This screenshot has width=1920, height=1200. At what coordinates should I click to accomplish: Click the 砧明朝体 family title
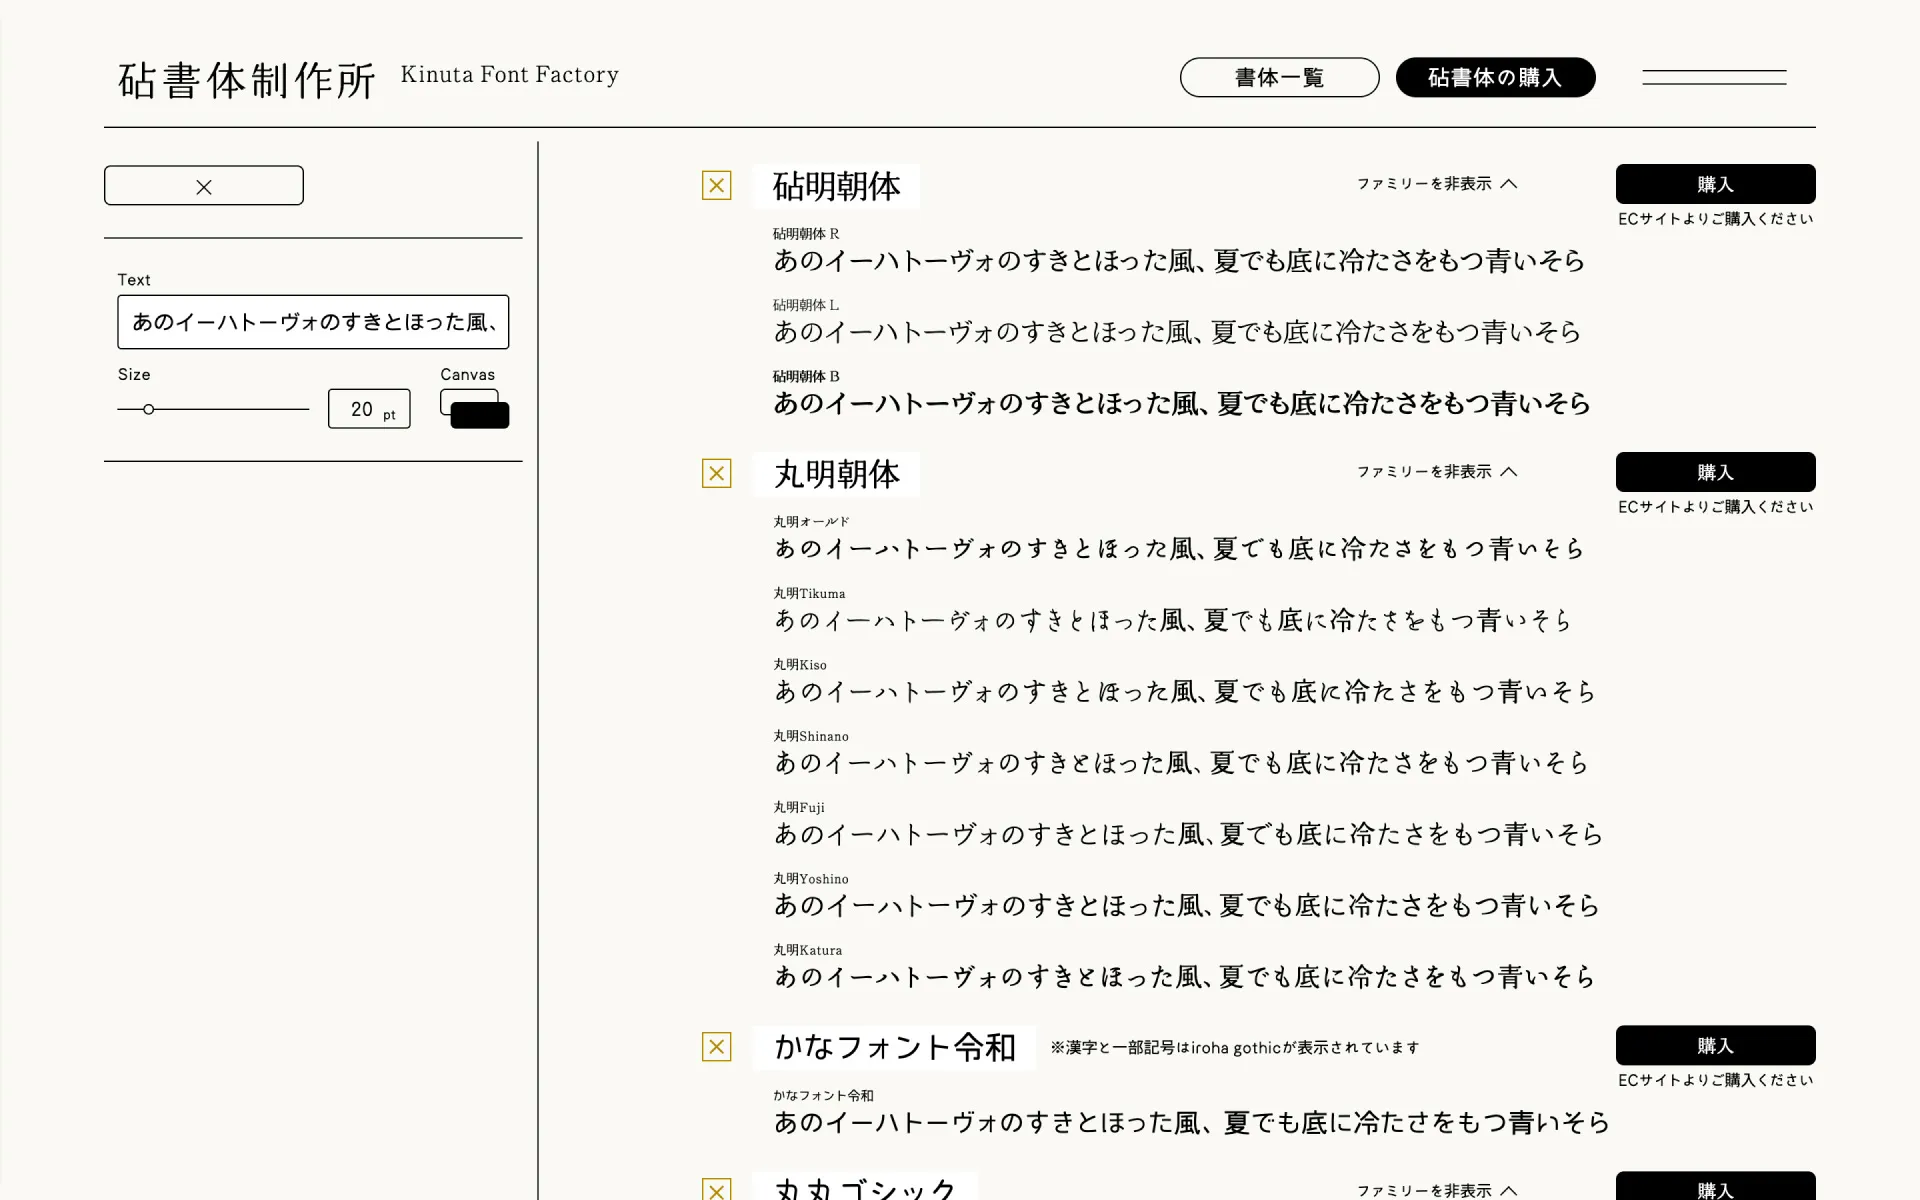pos(836,186)
